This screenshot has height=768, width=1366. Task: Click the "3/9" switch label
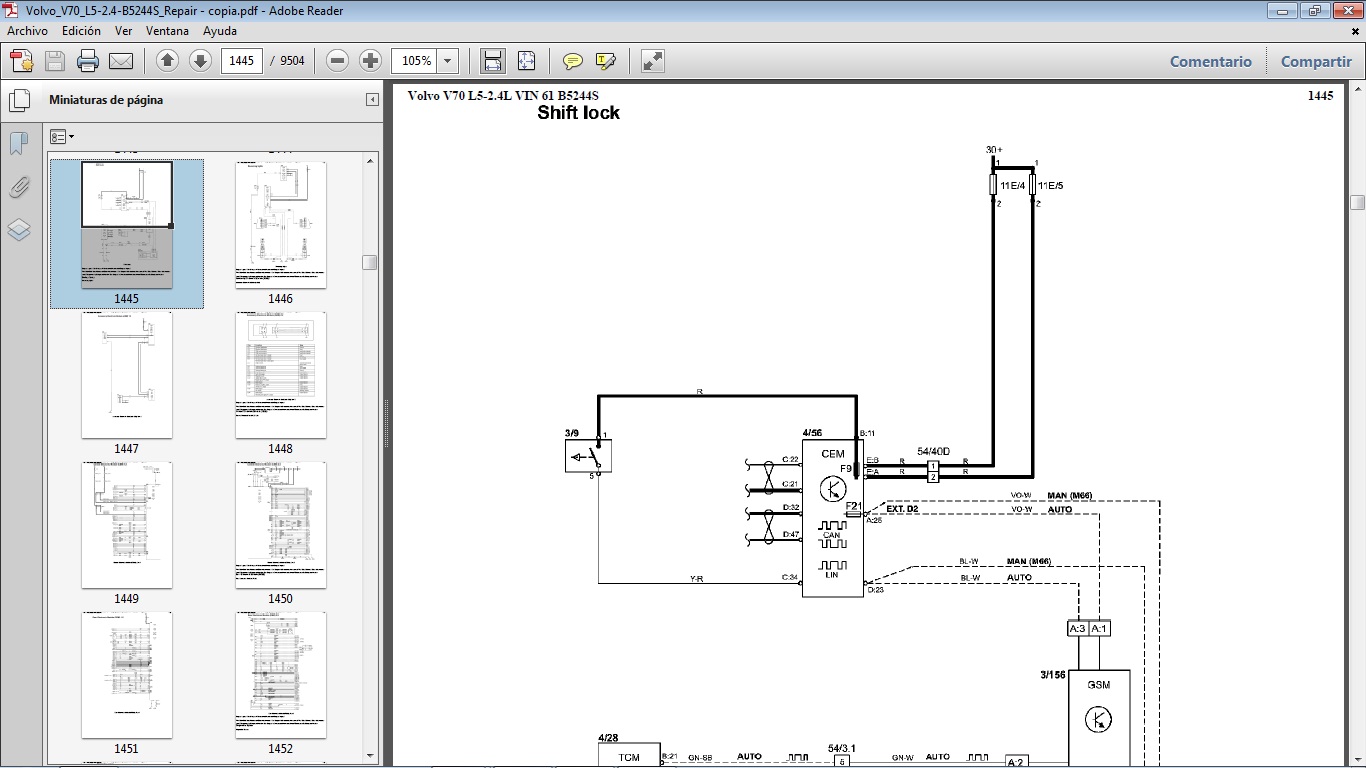pos(572,433)
